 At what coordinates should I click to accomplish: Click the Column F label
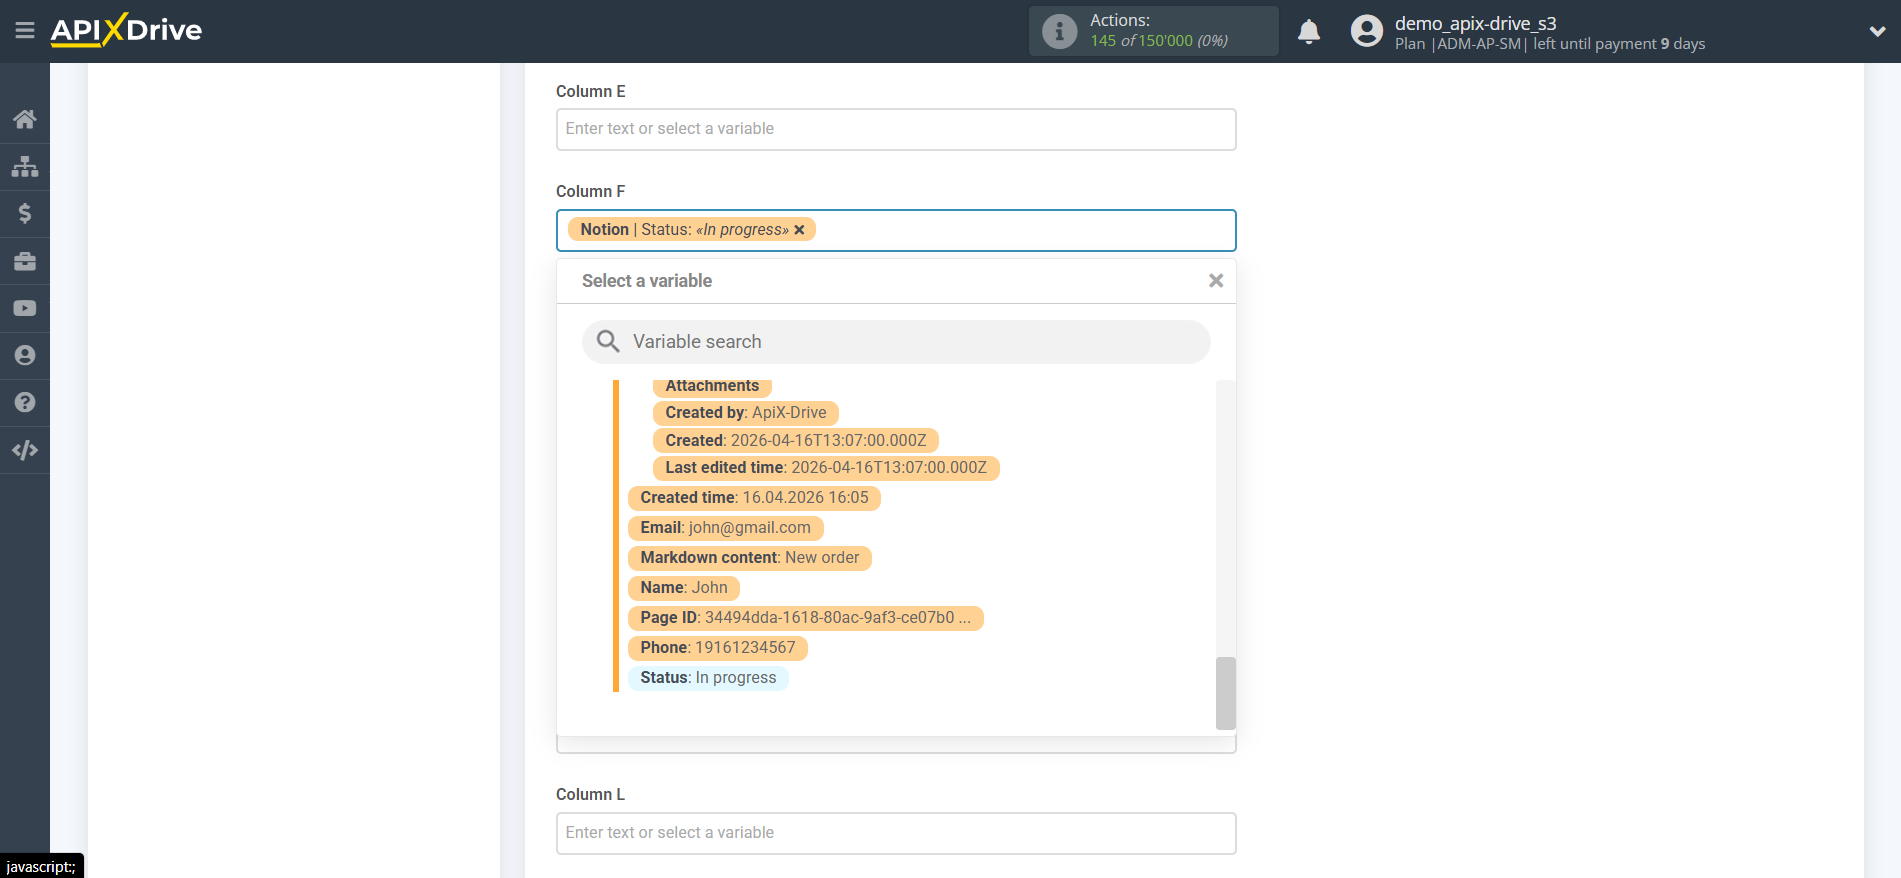pyautogui.click(x=591, y=192)
